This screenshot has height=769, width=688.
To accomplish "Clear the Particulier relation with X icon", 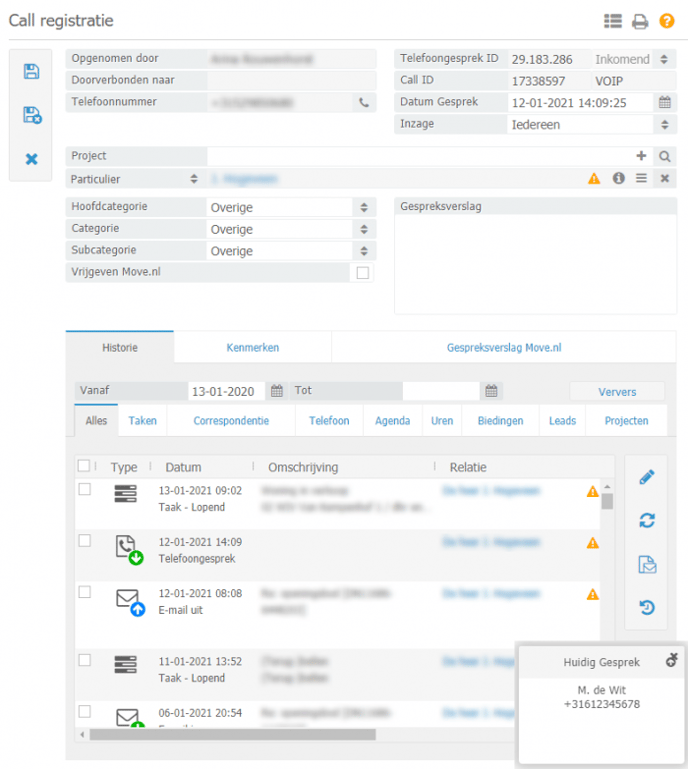I will [664, 179].
